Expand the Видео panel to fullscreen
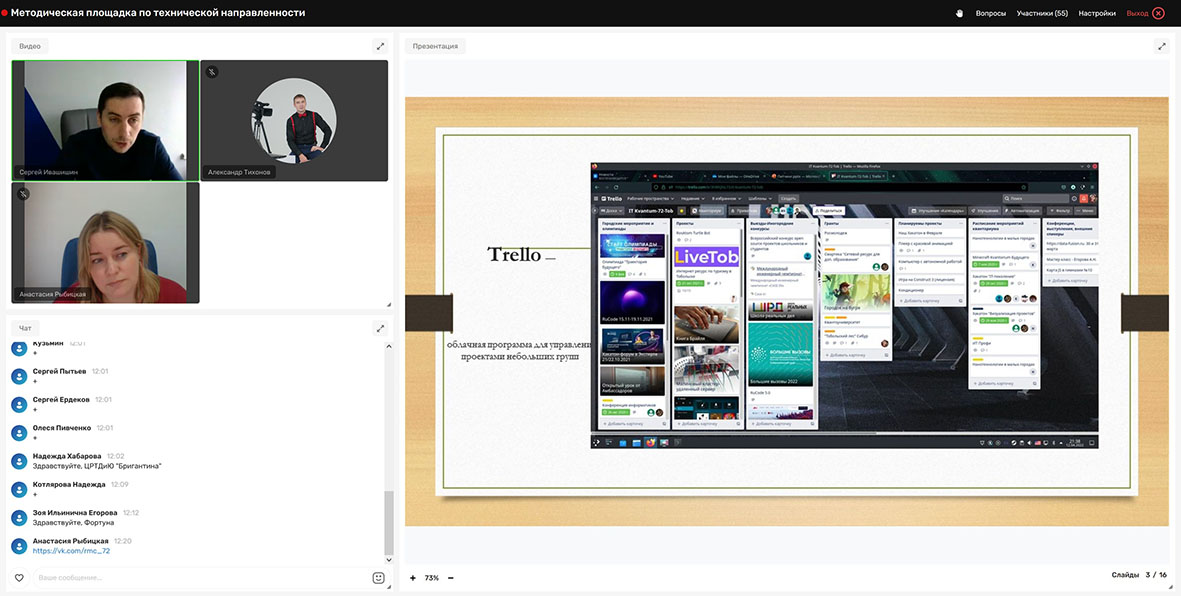Screen dimensions: 1181x596 pyautogui.click(x=380, y=46)
